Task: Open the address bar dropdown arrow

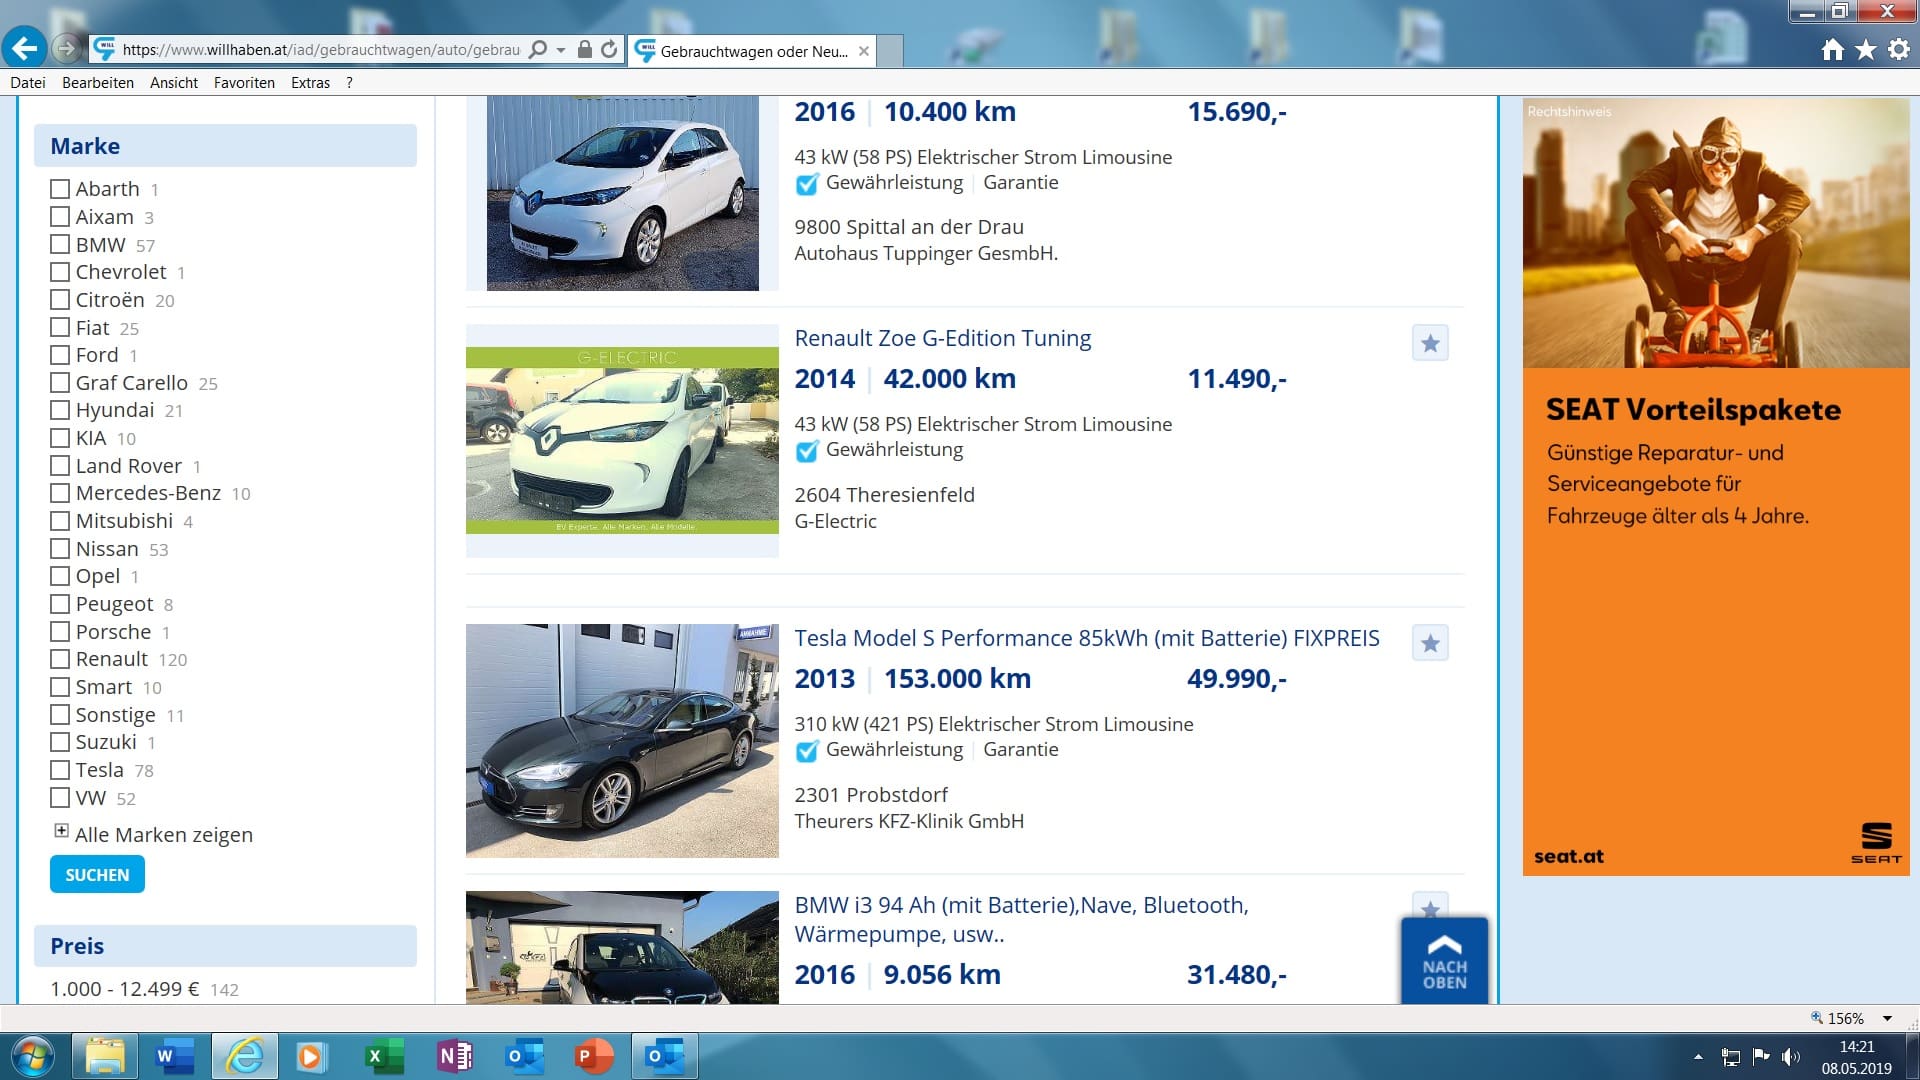Action: 561,49
